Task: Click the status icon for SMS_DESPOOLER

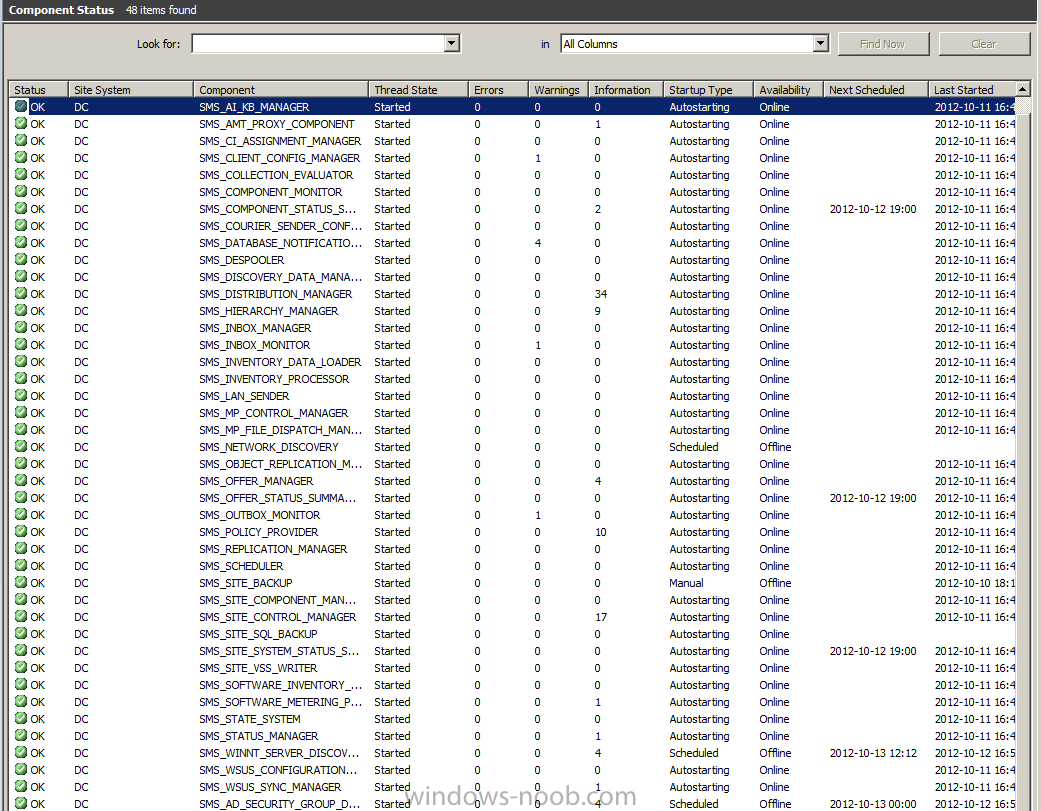Action: click(x=21, y=259)
